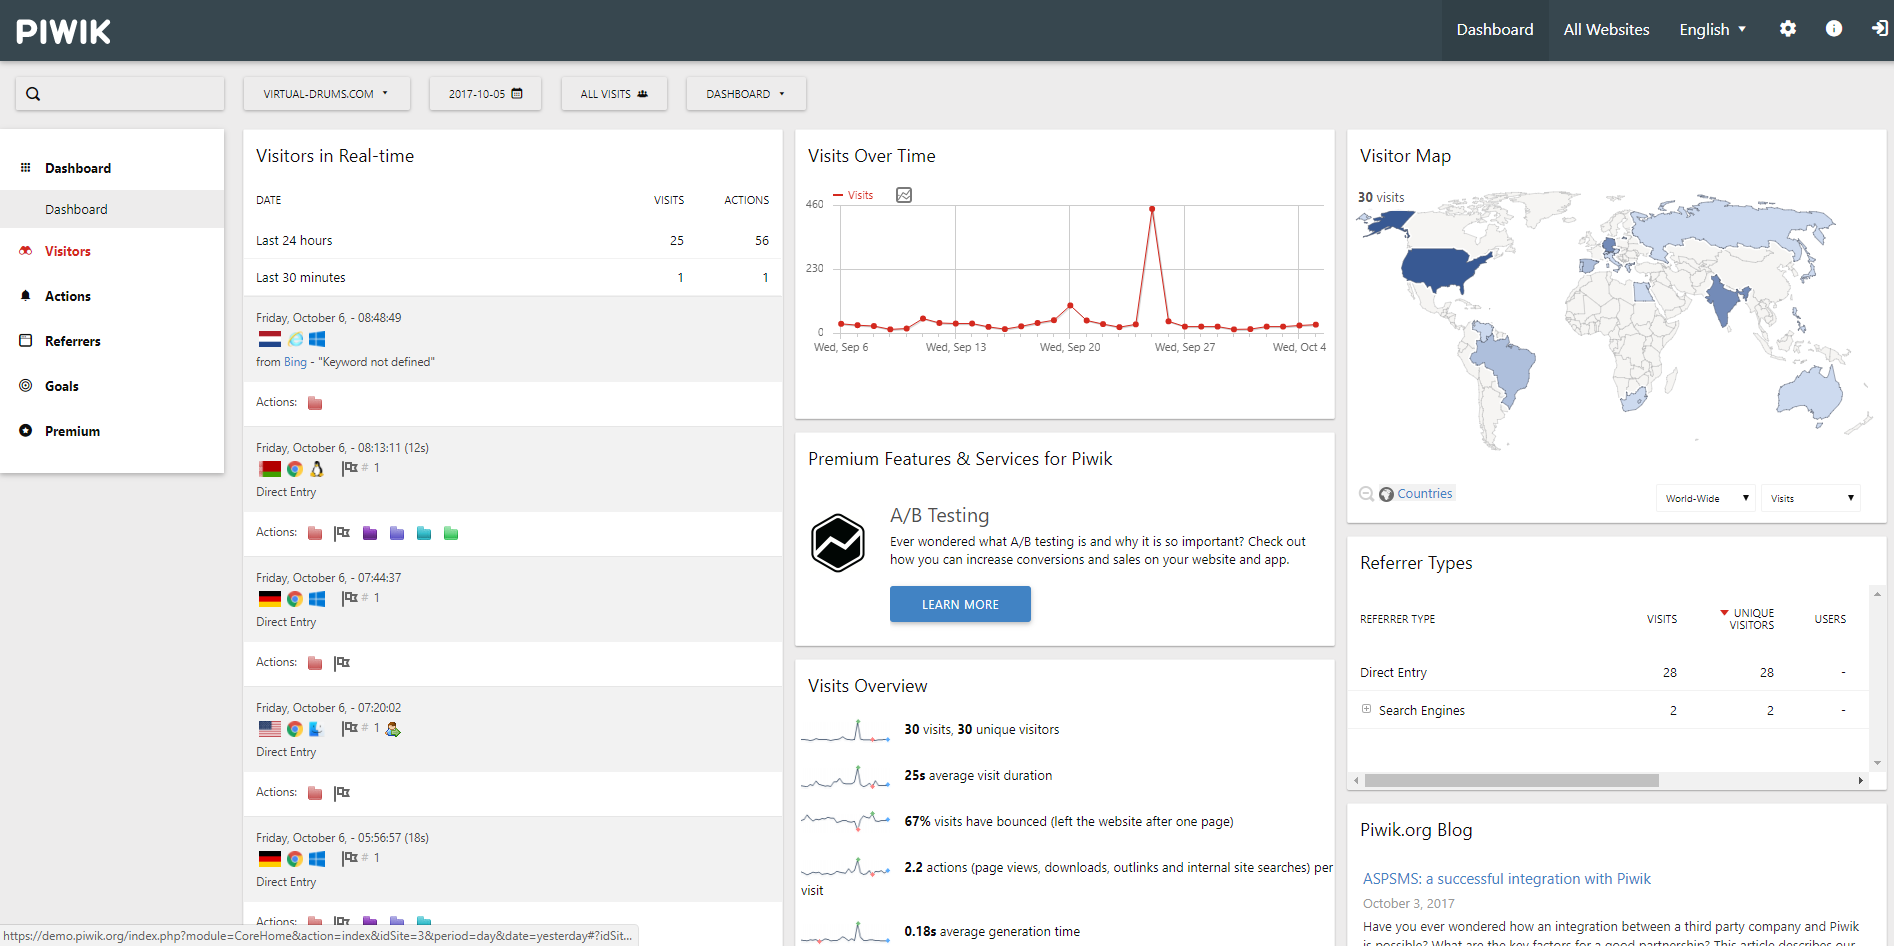Click the search input field
Image resolution: width=1894 pixels, height=946 pixels.
click(120, 94)
